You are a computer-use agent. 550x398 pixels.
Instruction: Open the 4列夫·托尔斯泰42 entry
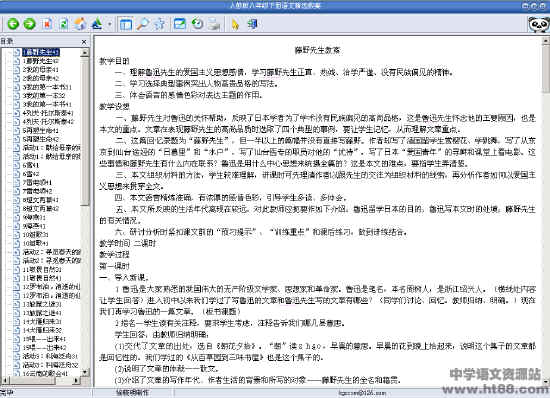48,122
